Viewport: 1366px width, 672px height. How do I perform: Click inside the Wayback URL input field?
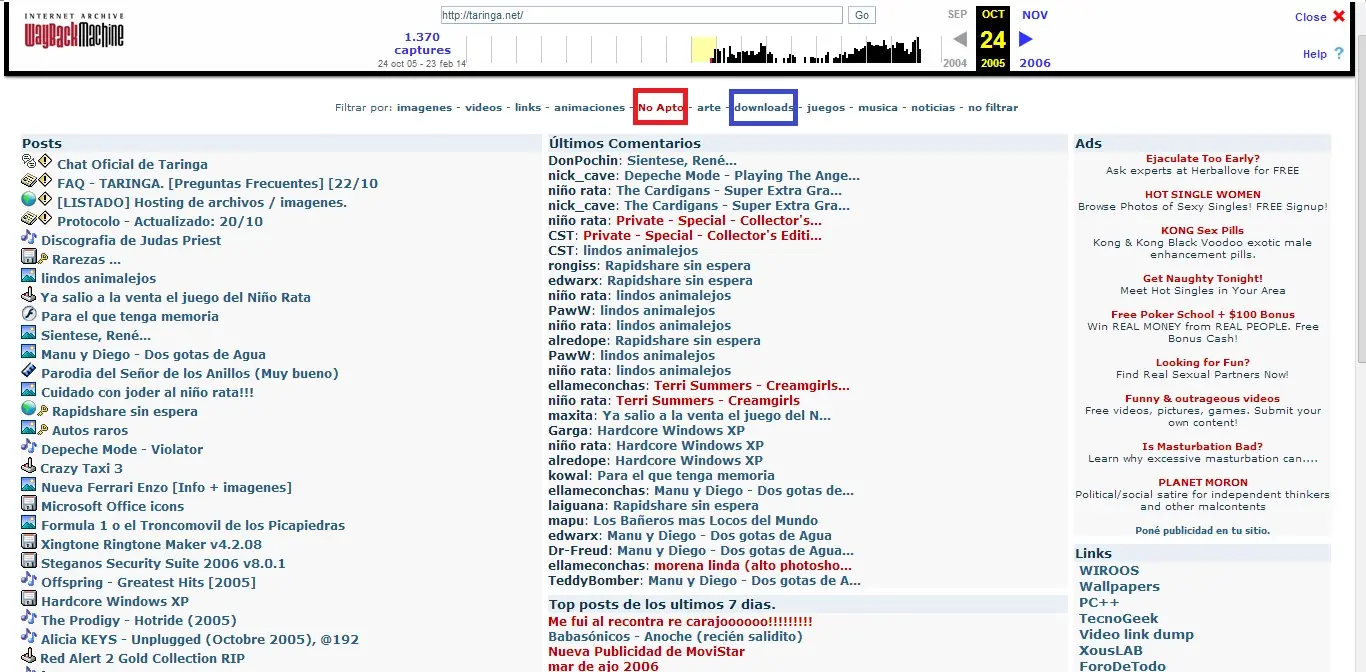[x=642, y=15]
